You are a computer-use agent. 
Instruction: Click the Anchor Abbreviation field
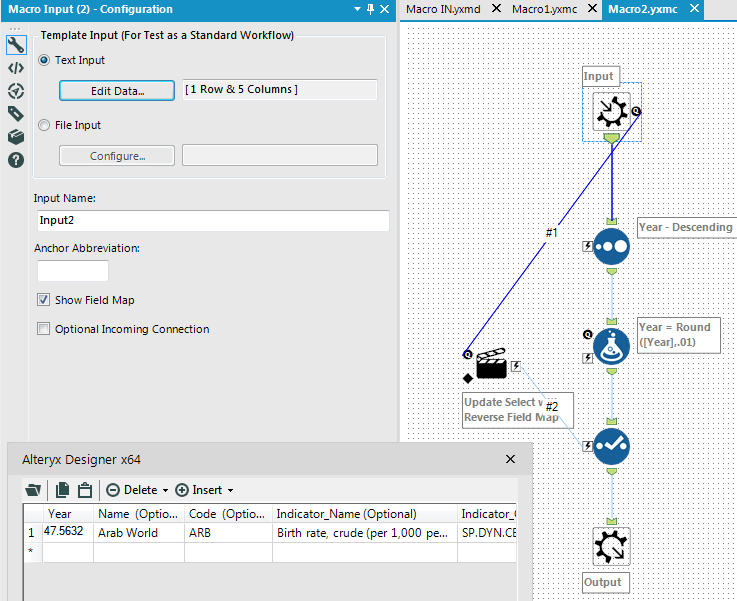click(x=73, y=271)
